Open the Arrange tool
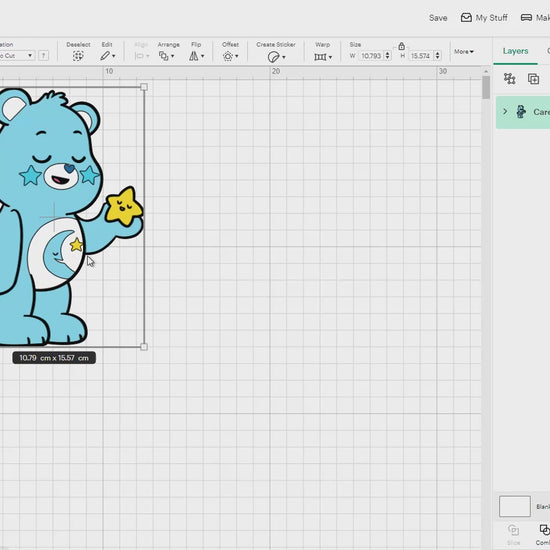 pyautogui.click(x=163, y=56)
